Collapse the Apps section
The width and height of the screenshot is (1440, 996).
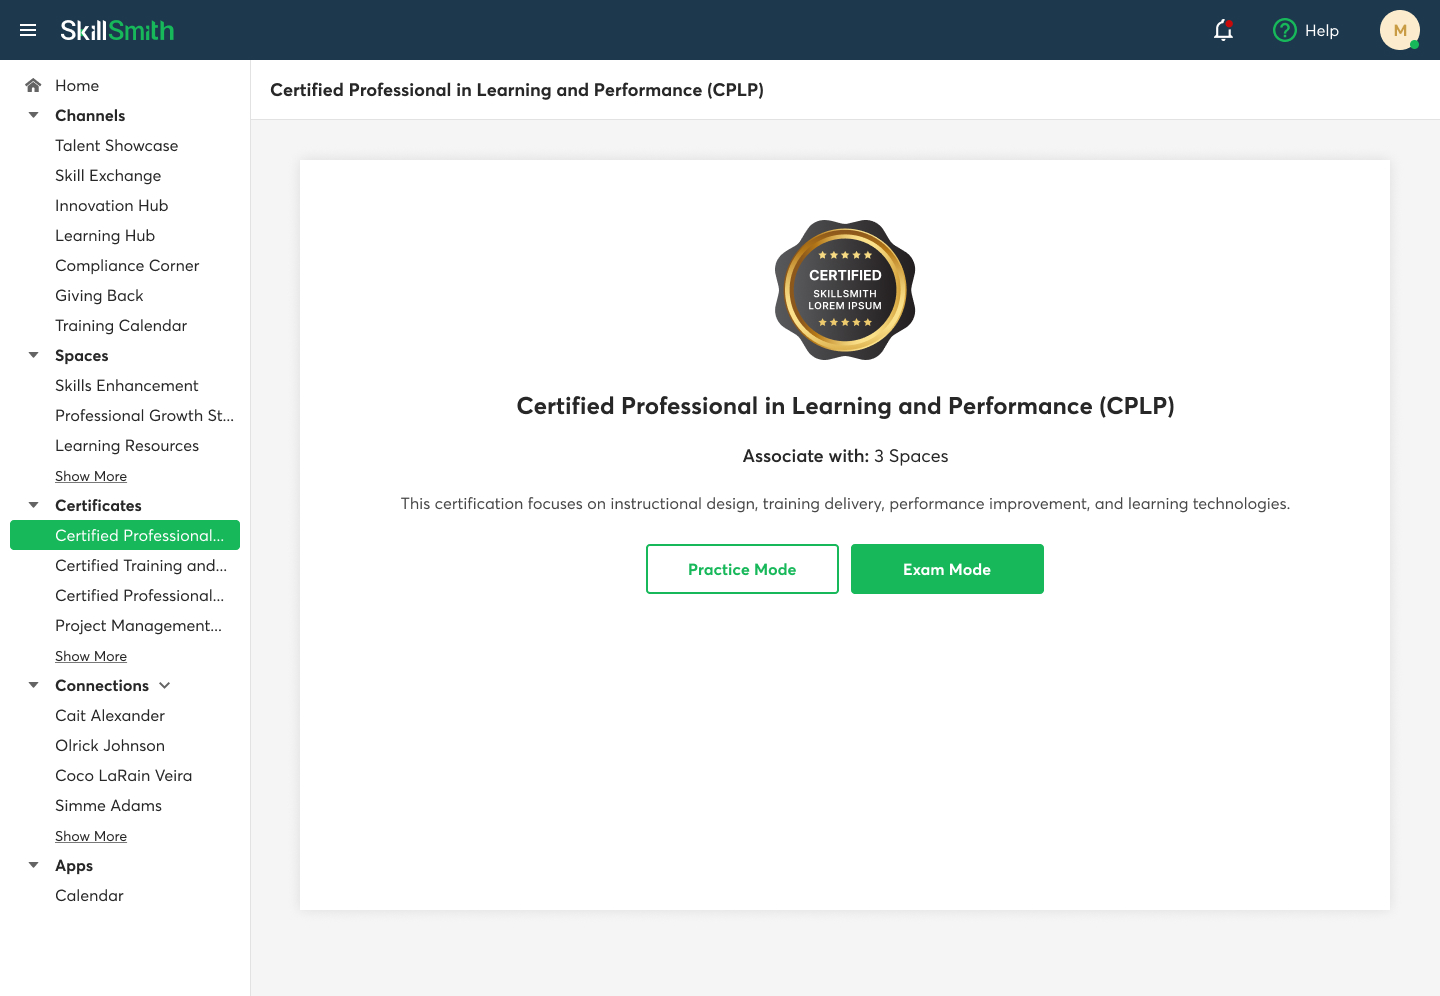(x=33, y=865)
